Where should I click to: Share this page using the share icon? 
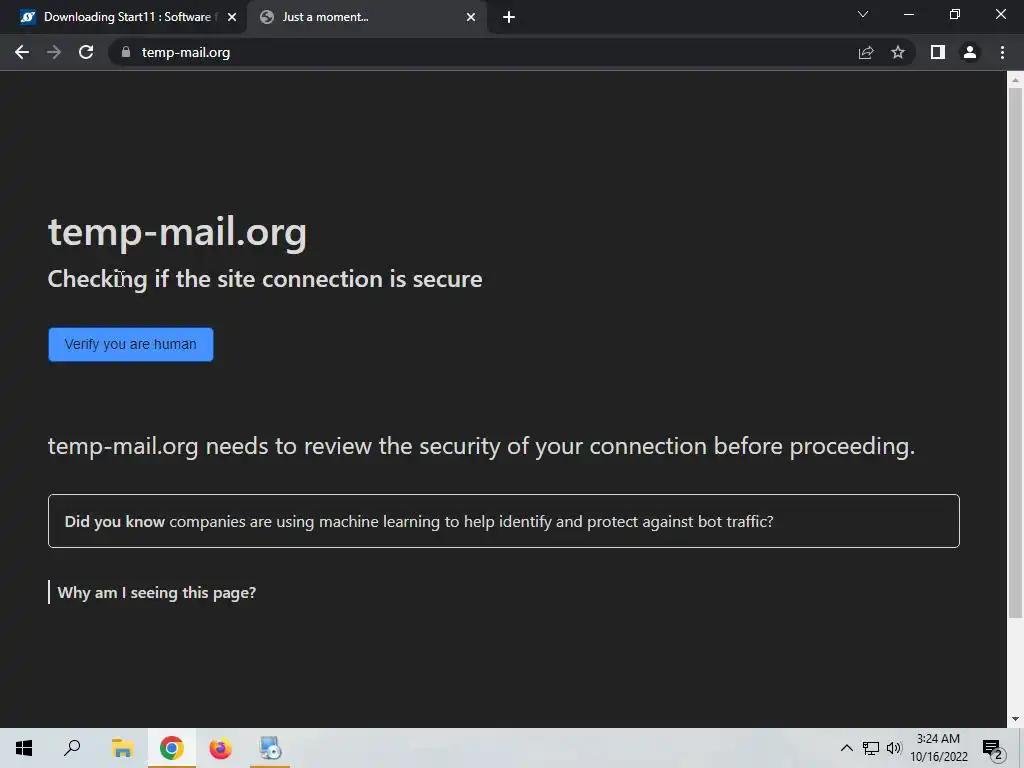tap(866, 52)
